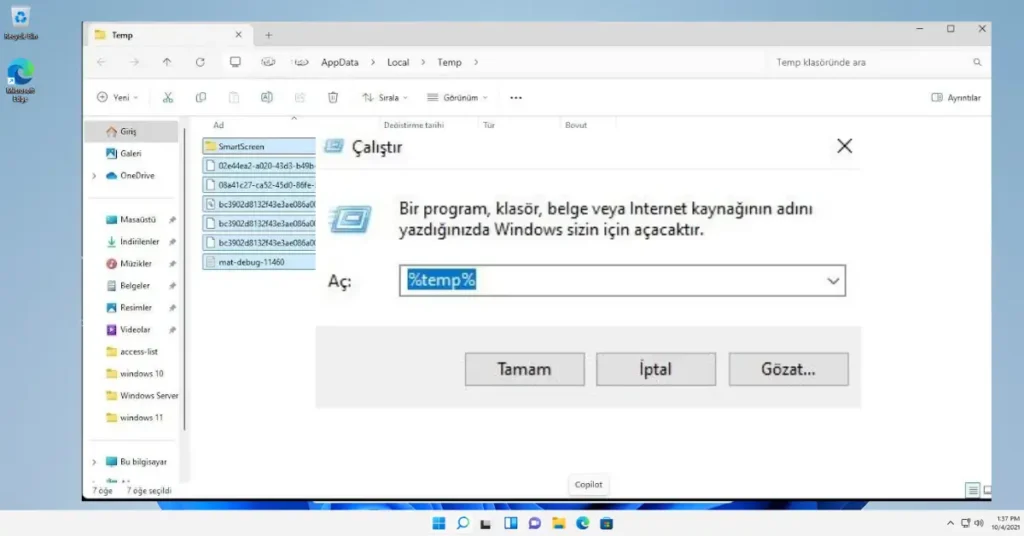Select file mat-debug-11460
The height and width of the screenshot is (536, 1024).
tap(259, 262)
